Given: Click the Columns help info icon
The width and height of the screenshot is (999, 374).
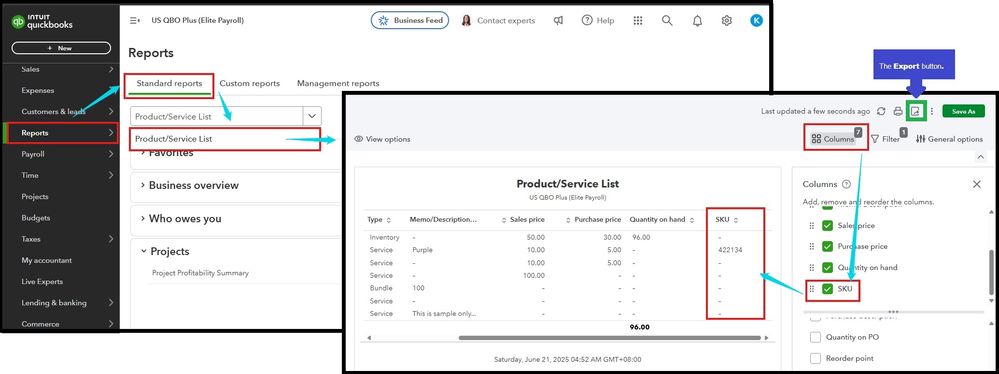Looking at the screenshot, I should point(846,184).
